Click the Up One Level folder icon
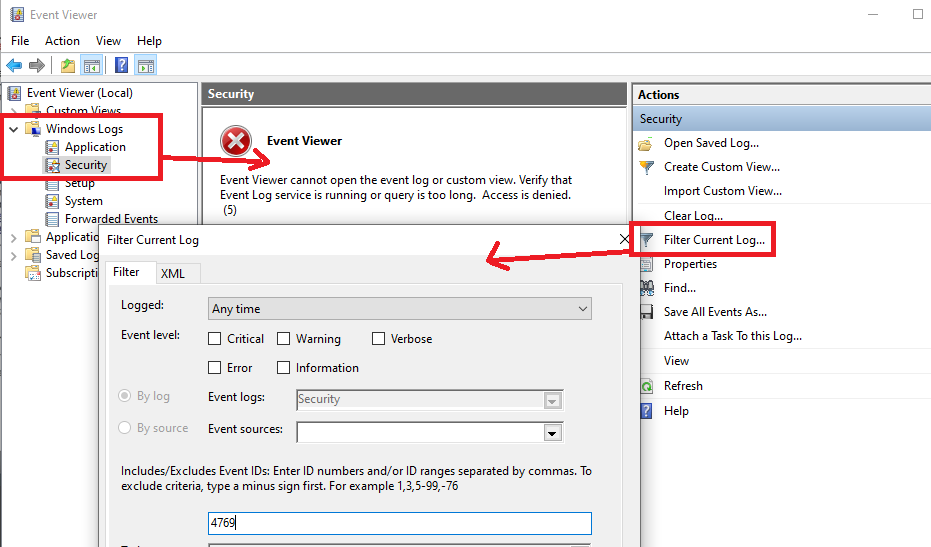Viewport: 931px width, 547px height. click(x=68, y=65)
